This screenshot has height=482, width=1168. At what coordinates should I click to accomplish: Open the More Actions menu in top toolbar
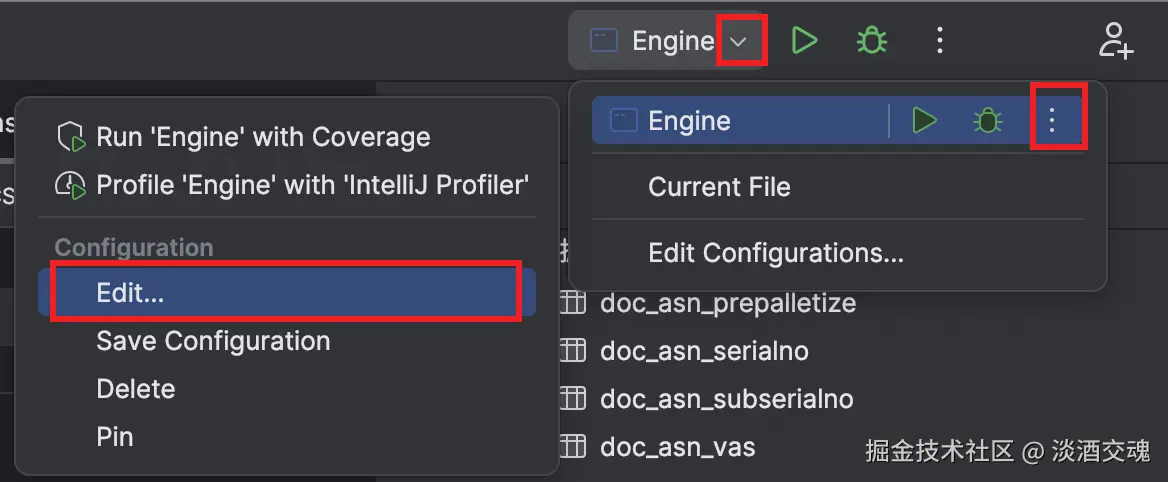(x=939, y=40)
